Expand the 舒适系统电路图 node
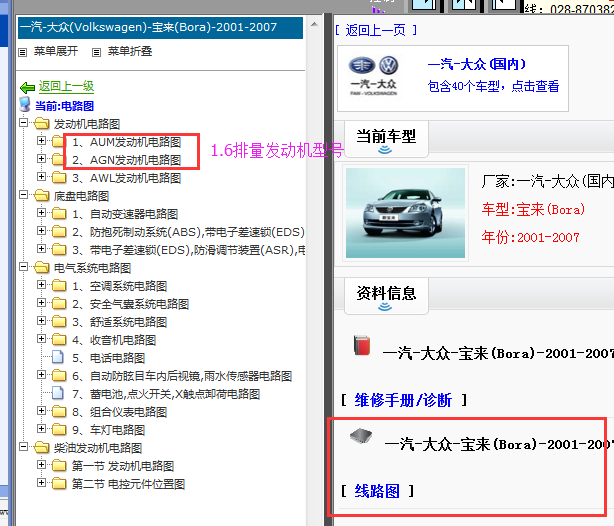The image size is (614, 526). click(41, 320)
